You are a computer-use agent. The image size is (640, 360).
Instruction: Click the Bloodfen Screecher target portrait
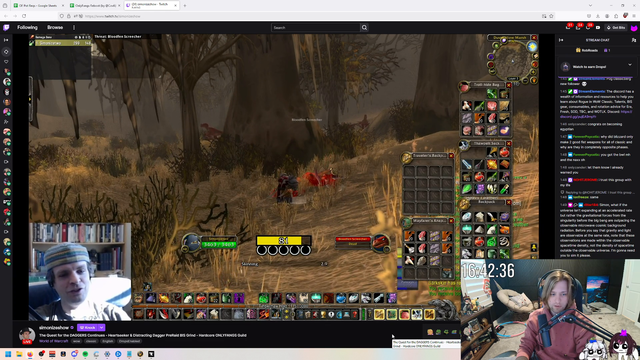(380, 243)
